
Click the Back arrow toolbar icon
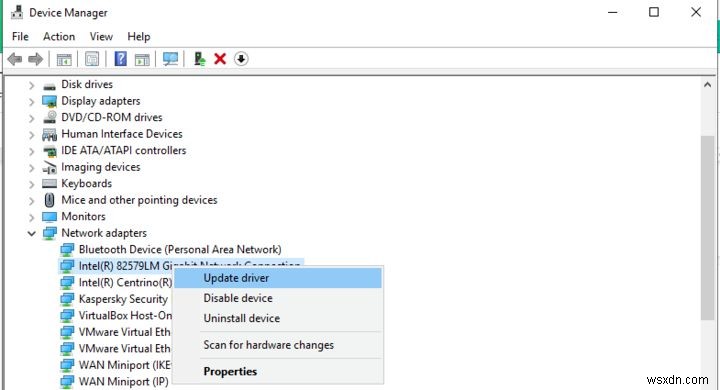[15, 59]
